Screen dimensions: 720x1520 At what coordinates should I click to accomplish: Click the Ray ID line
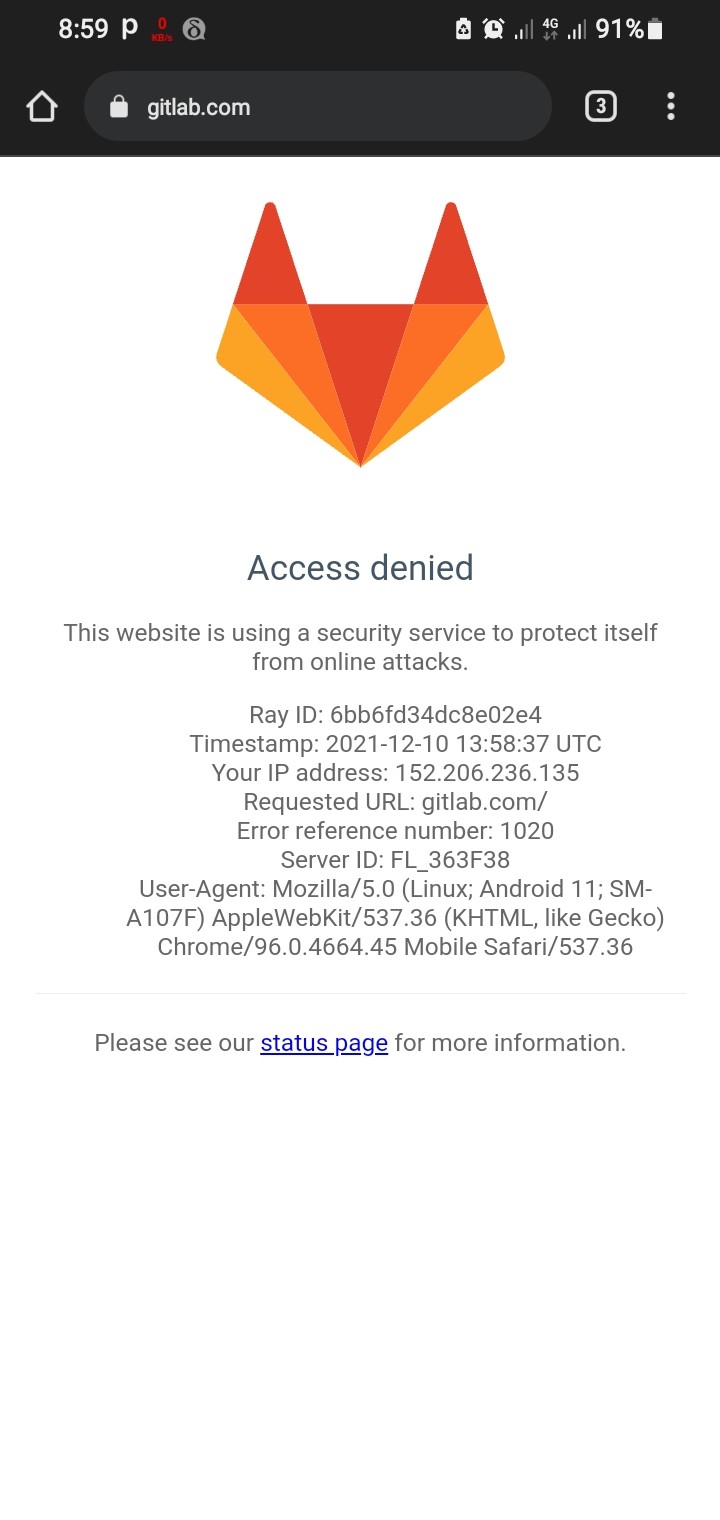[395, 715]
